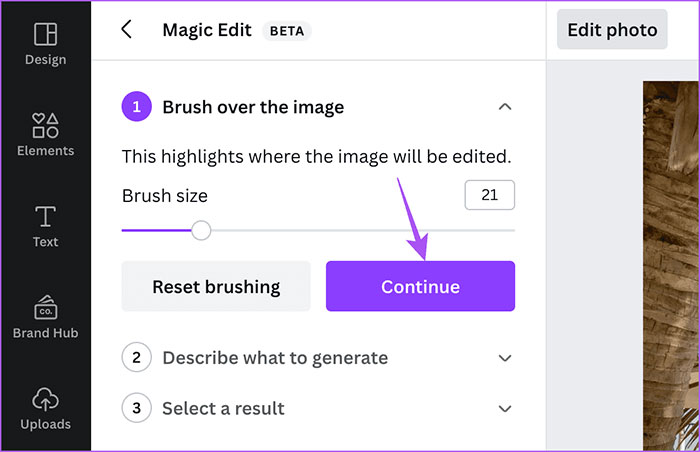Image resolution: width=700 pixels, height=452 pixels.
Task: Click the BETA label badge
Action: (x=287, y=30)
